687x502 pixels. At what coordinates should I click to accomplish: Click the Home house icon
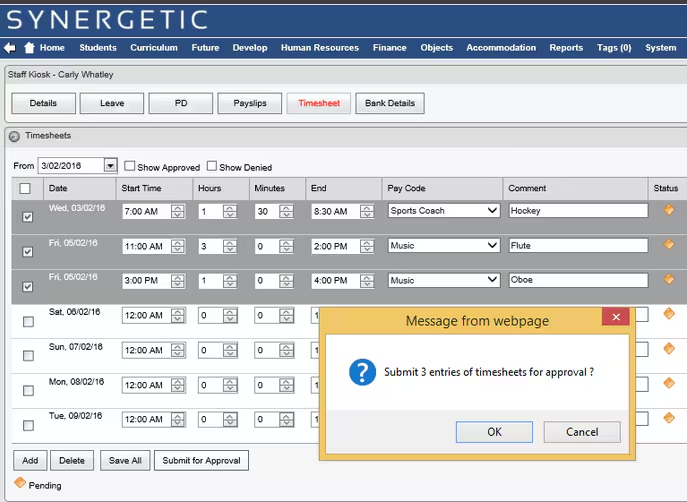(x=29, y=47)
